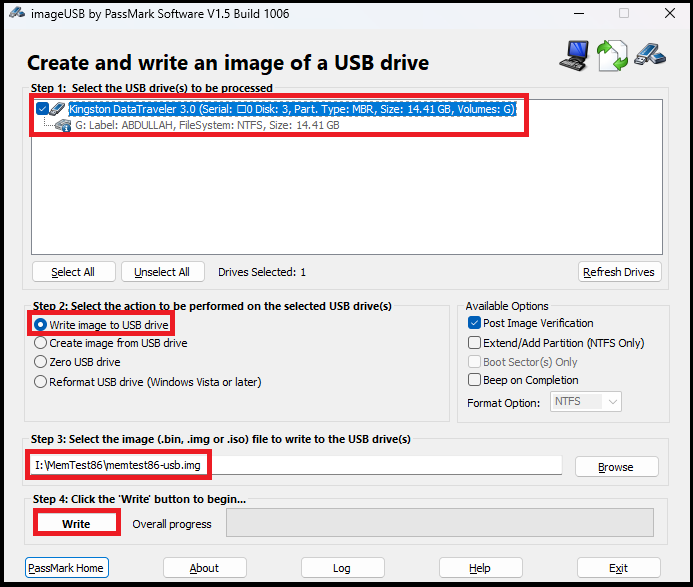Click the Unselect All button
This screenshot has width=693, height=587.
click(162, 272)
